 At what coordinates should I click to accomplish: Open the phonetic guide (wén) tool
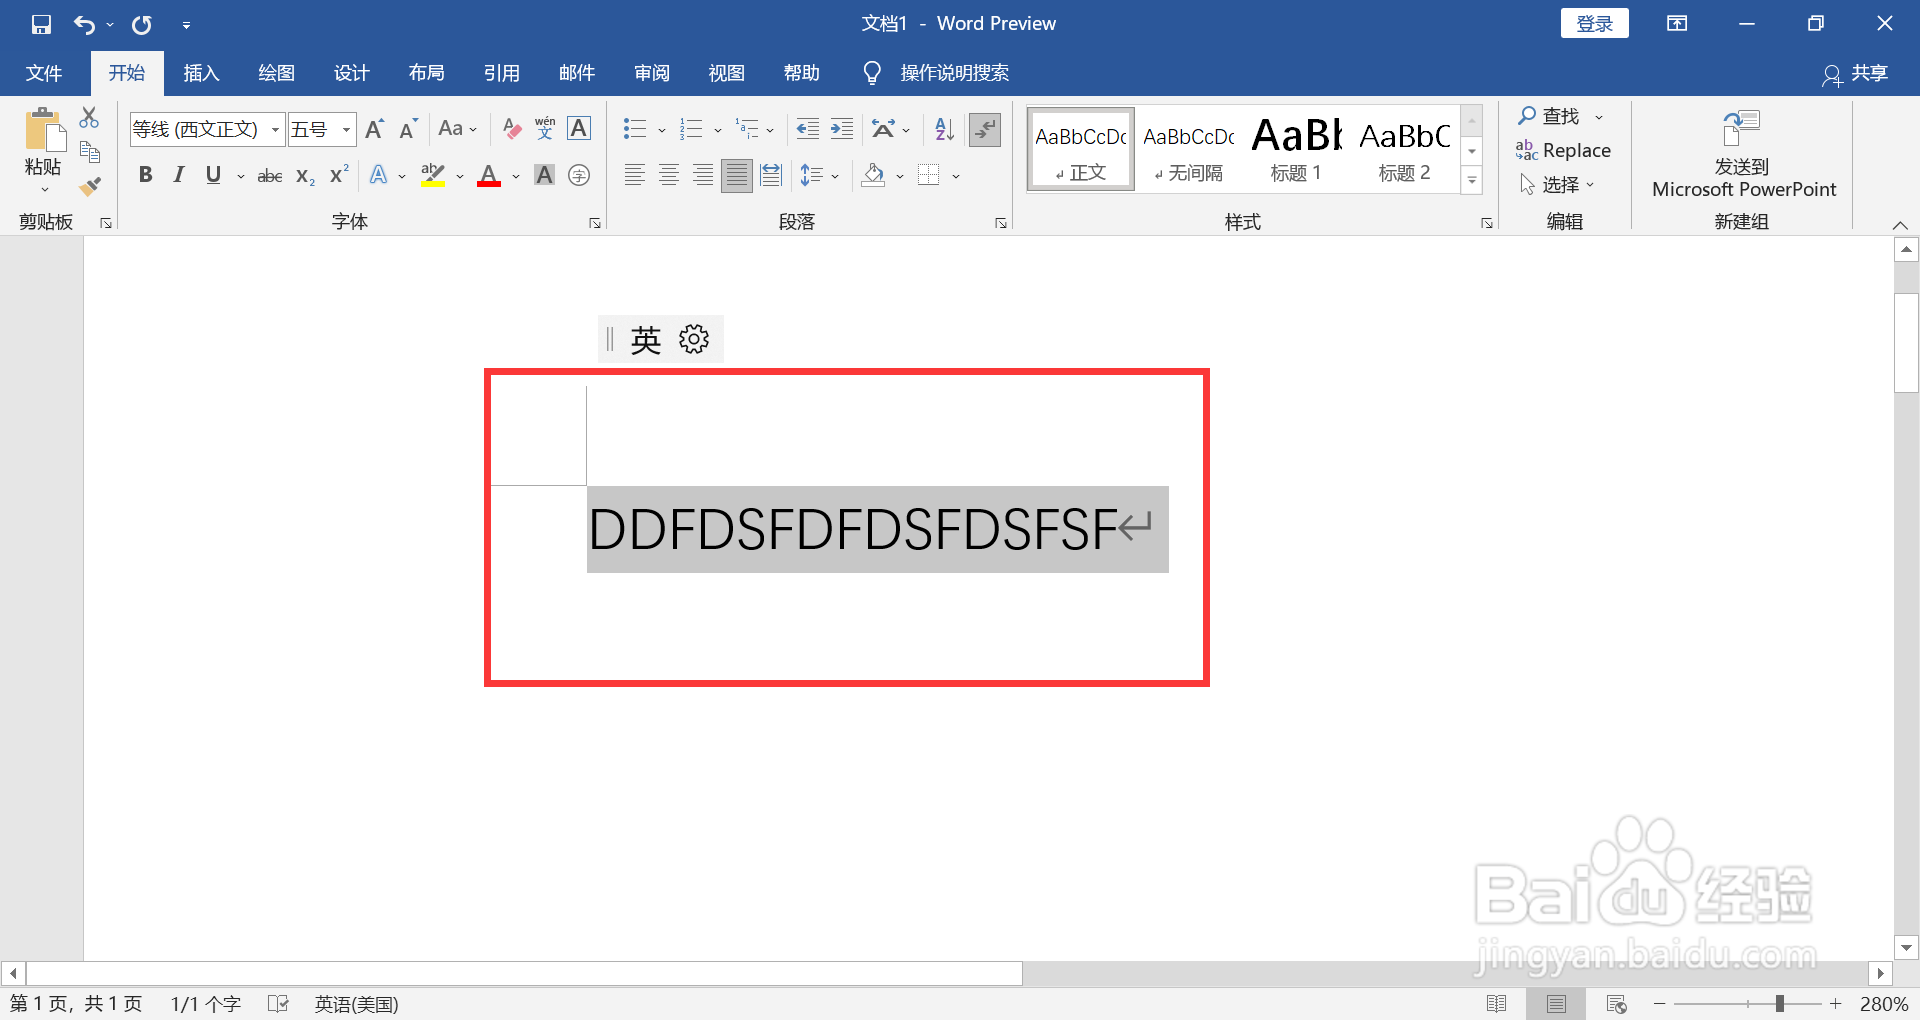coord(545,129)
